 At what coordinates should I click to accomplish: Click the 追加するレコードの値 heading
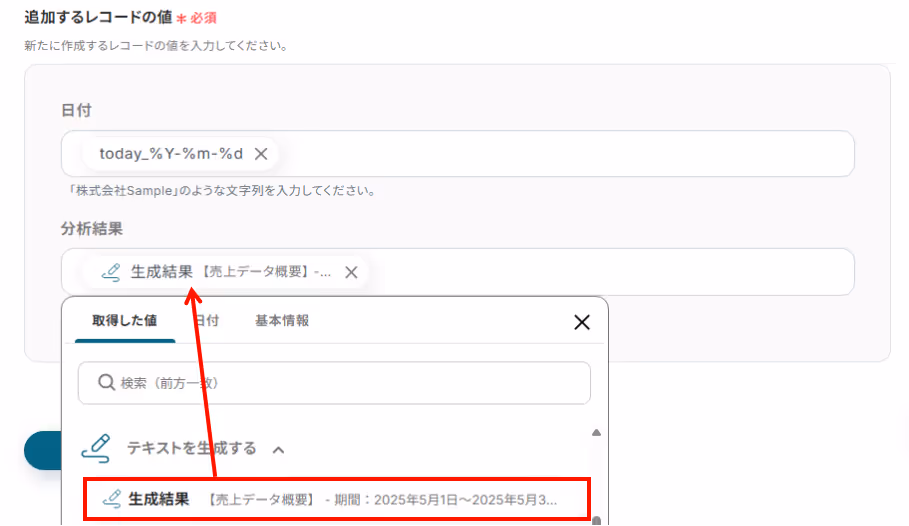(x=99, y=17)
